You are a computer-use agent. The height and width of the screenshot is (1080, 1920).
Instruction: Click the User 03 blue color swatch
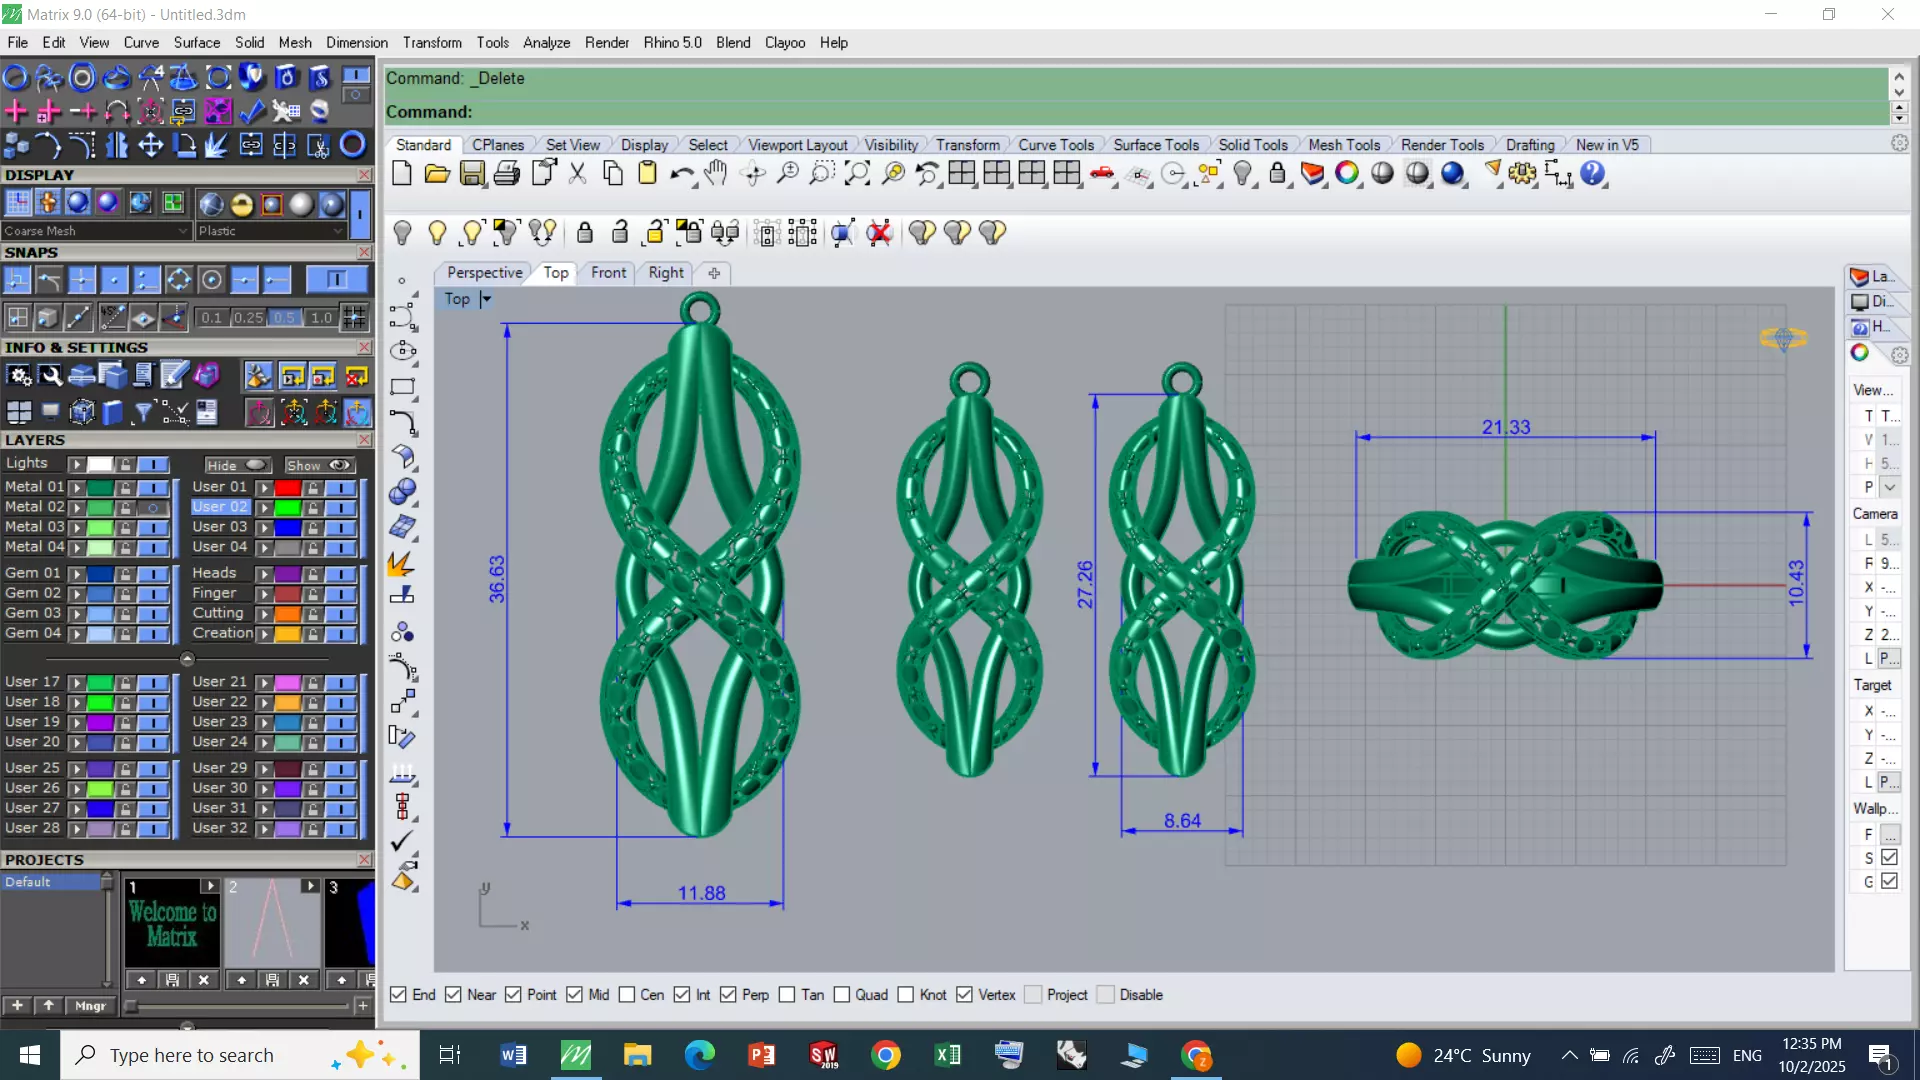(x=288, y=528)
